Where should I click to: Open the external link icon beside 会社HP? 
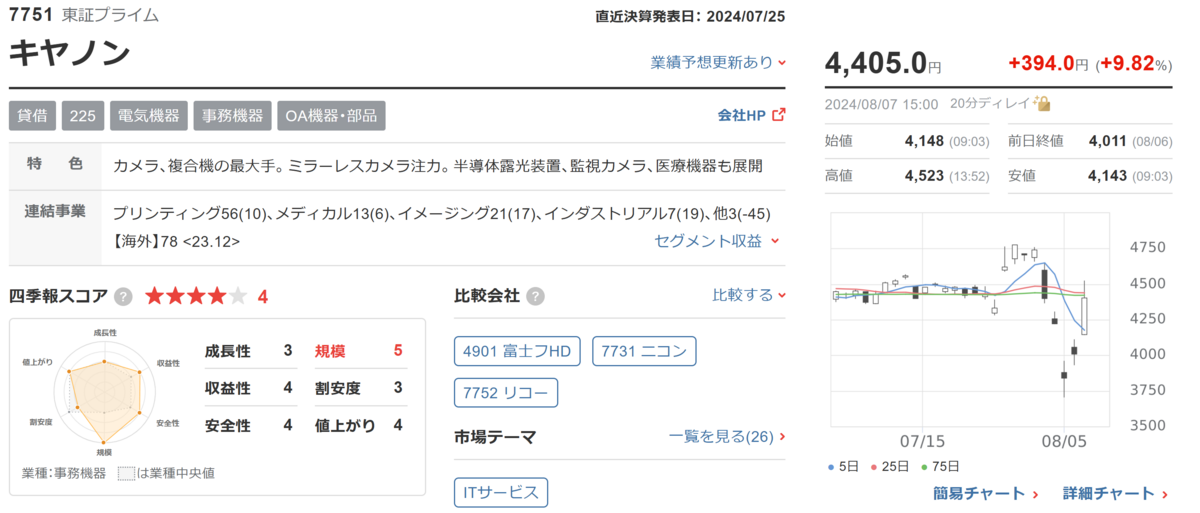(x=779, y=115)
